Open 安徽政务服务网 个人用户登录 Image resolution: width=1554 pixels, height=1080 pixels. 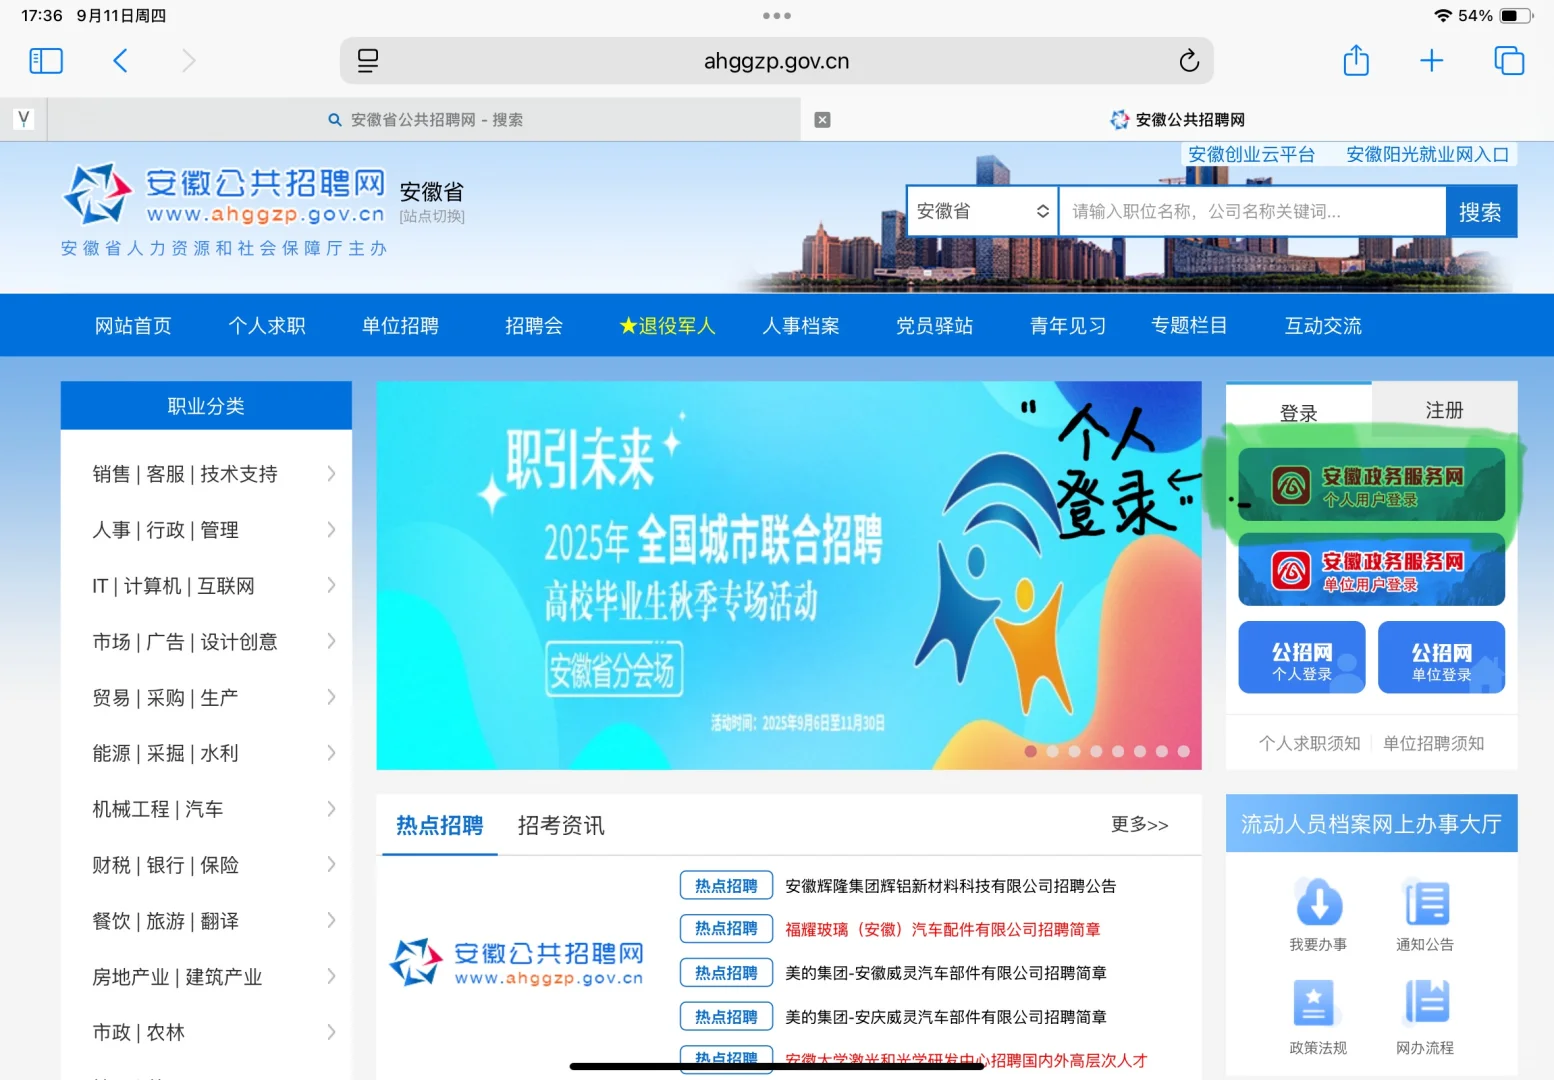pyautogui.click(x=1371, y=485)
